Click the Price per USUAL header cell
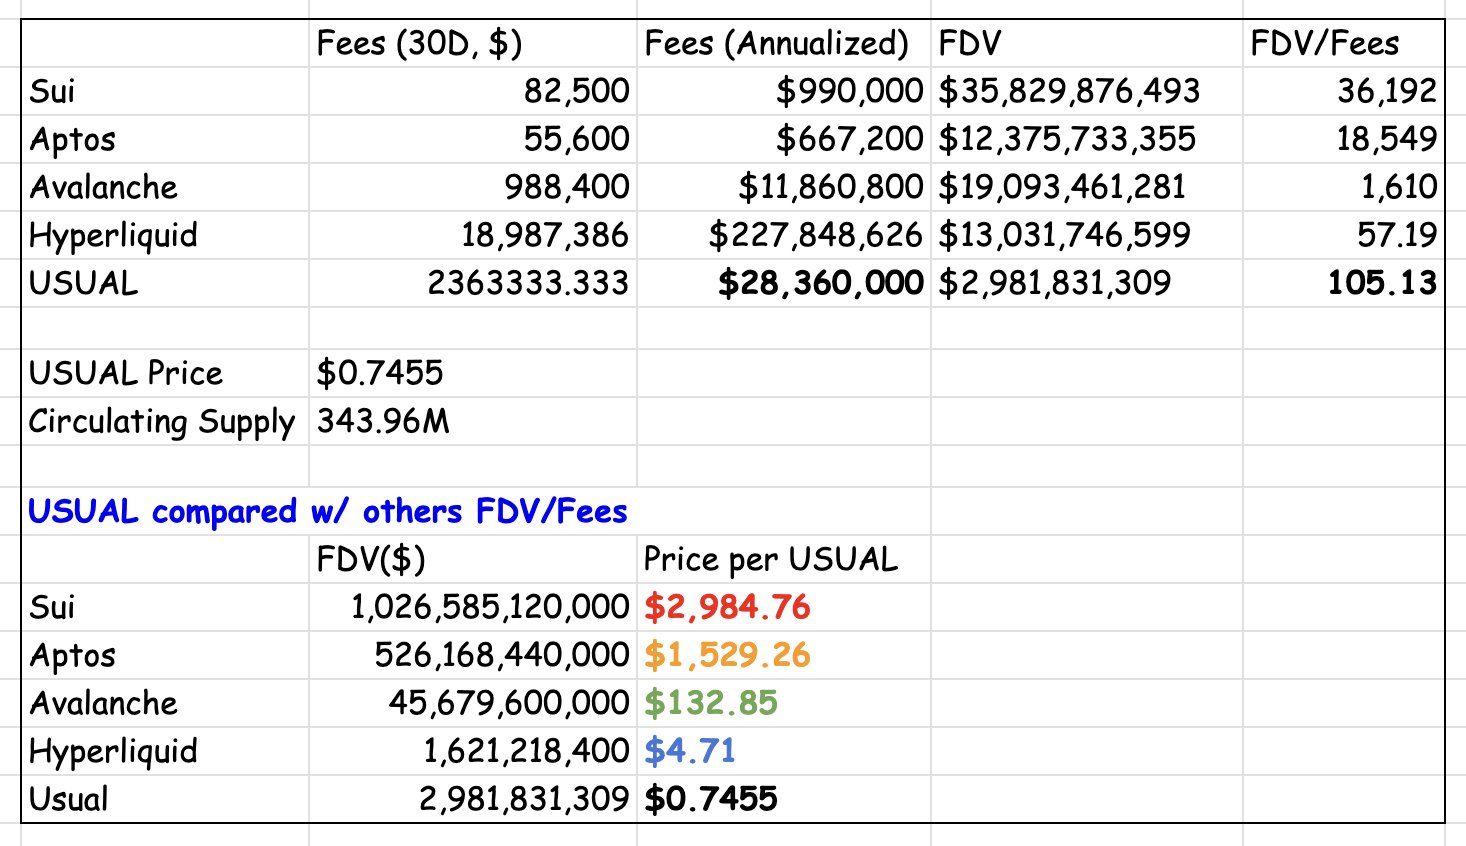The height and width of the screenshot is (846, 1466). pyautogui.click(x=770, y=560)
